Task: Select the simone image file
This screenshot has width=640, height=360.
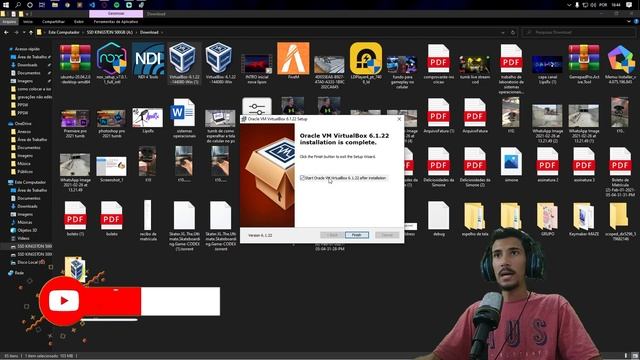Action: (x=511, y=162)
